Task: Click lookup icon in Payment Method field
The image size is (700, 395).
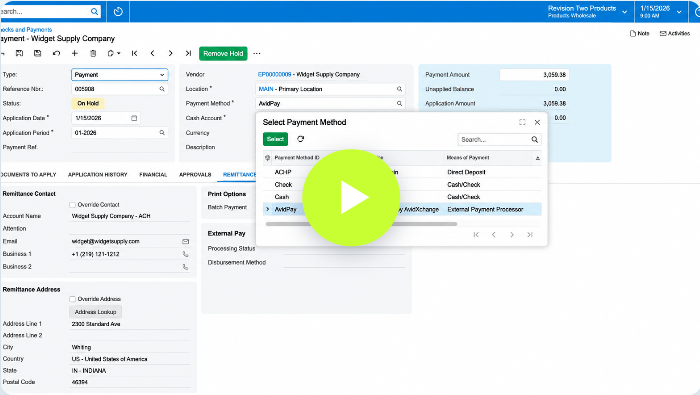Action: (x=400, y=103)
